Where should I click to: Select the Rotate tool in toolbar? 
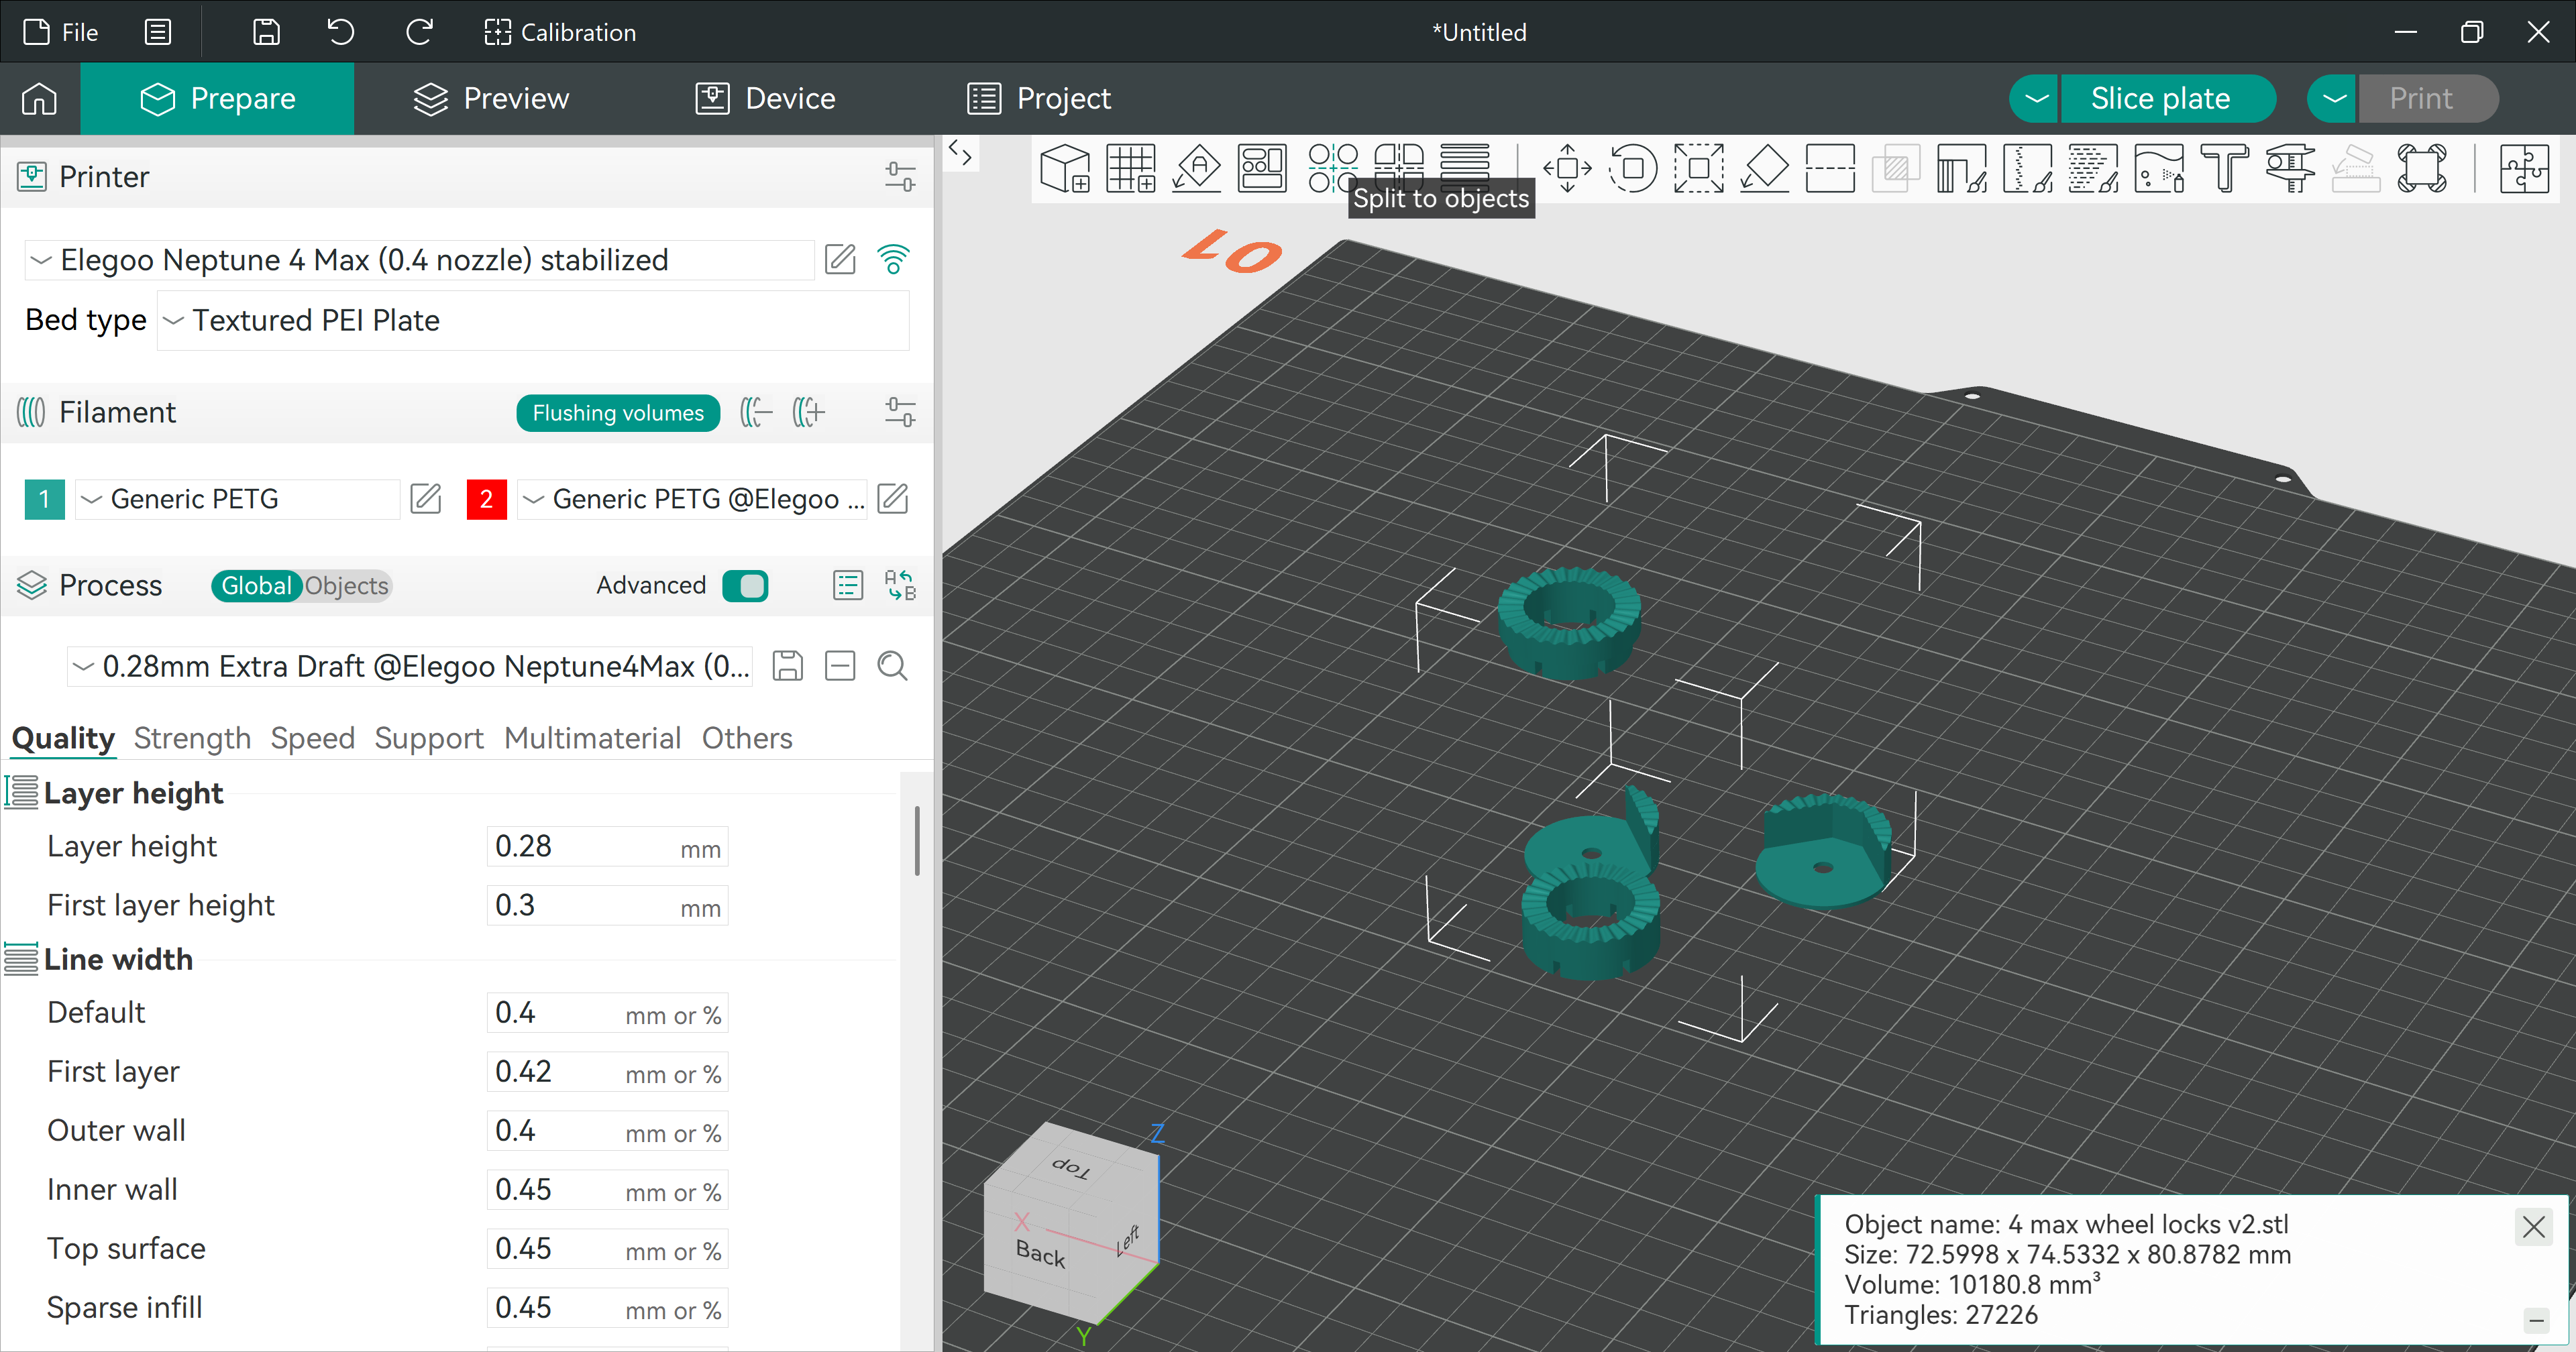pyautogui.click(x=1633, y=168)
